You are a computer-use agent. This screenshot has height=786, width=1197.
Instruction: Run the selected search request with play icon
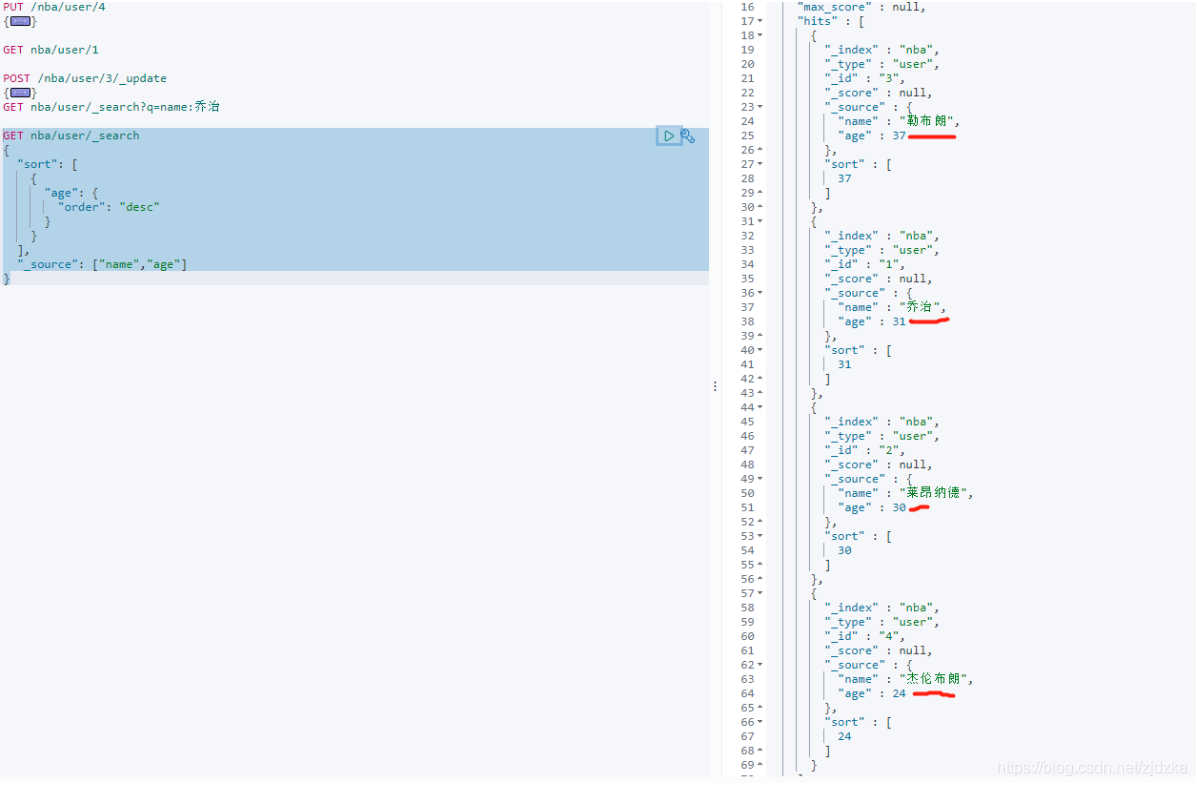(x=669, y=136)
